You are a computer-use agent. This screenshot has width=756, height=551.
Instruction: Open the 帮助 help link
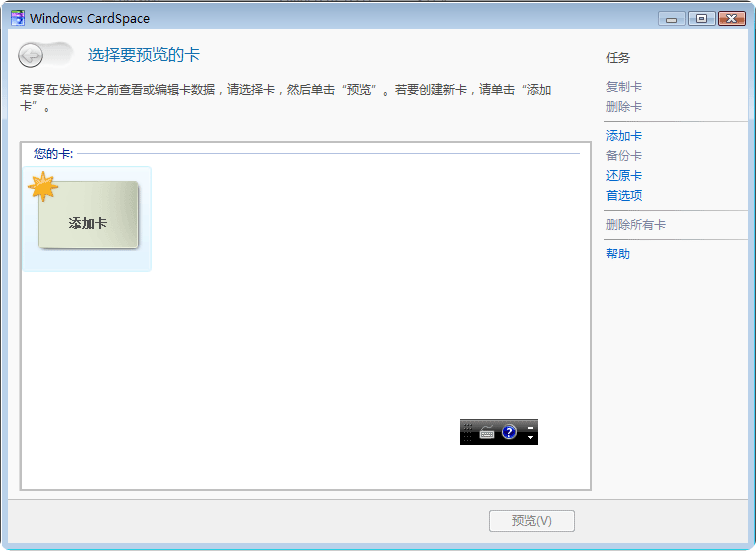tap(618, 254)
